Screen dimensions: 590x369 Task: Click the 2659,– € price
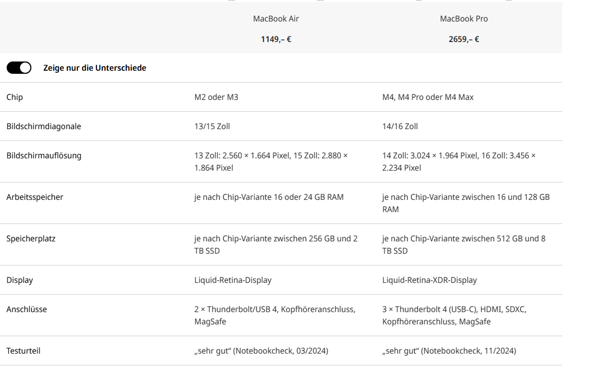click(x=464, y=39)
